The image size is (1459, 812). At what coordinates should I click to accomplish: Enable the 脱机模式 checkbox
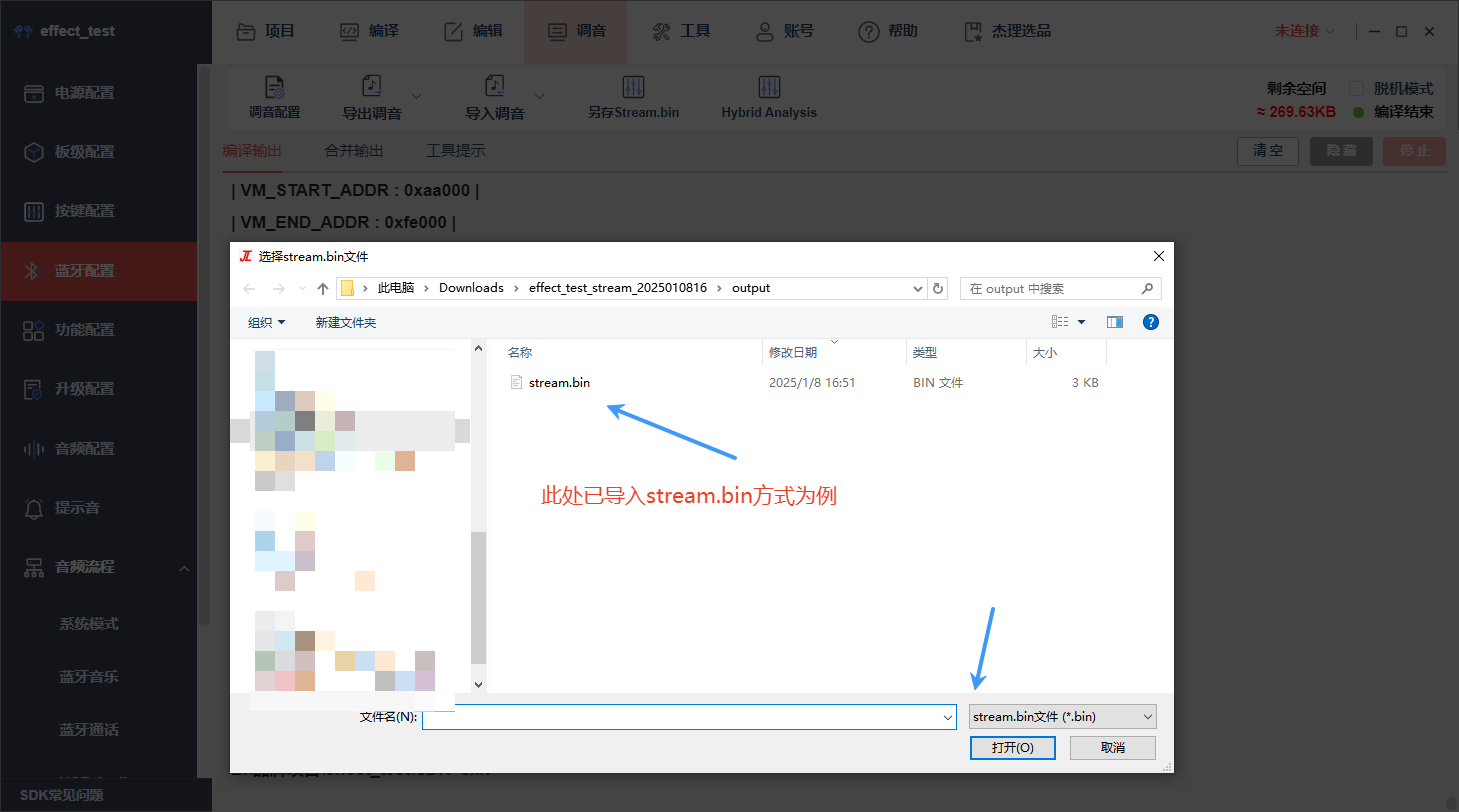pyautogui.click(x=1357, y=88)
